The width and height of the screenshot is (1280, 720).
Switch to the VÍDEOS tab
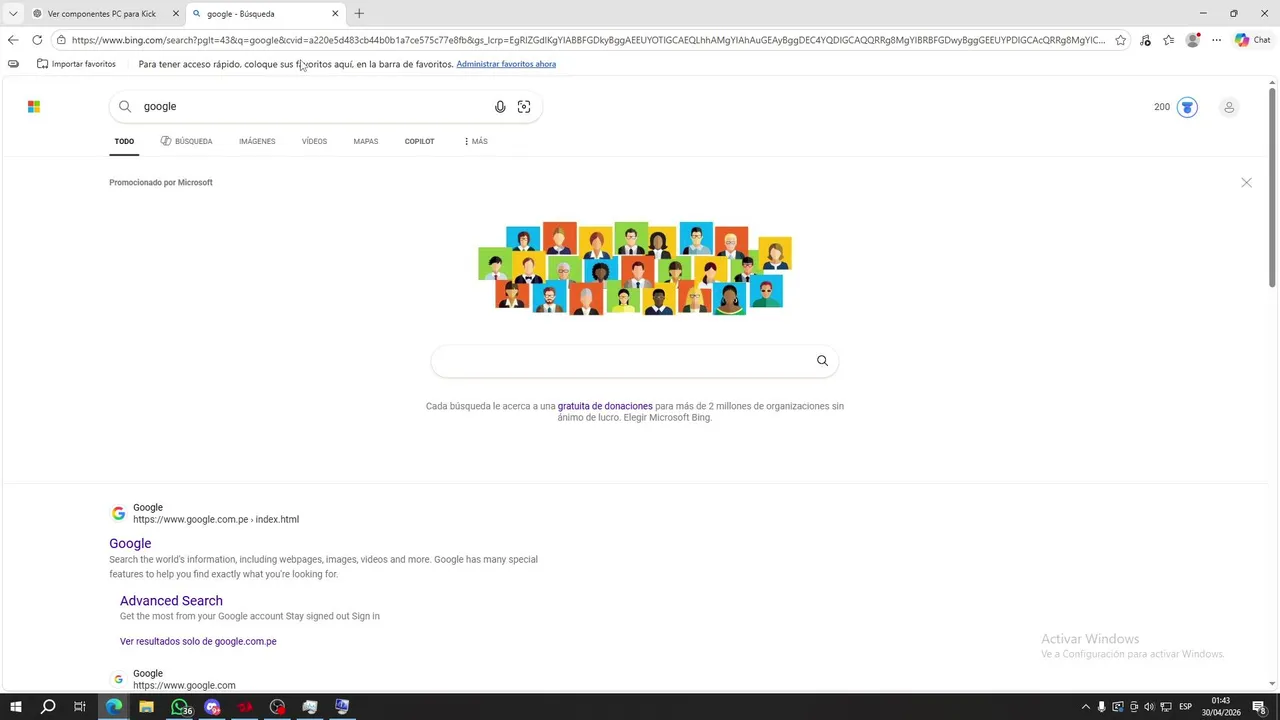[314, 142]
